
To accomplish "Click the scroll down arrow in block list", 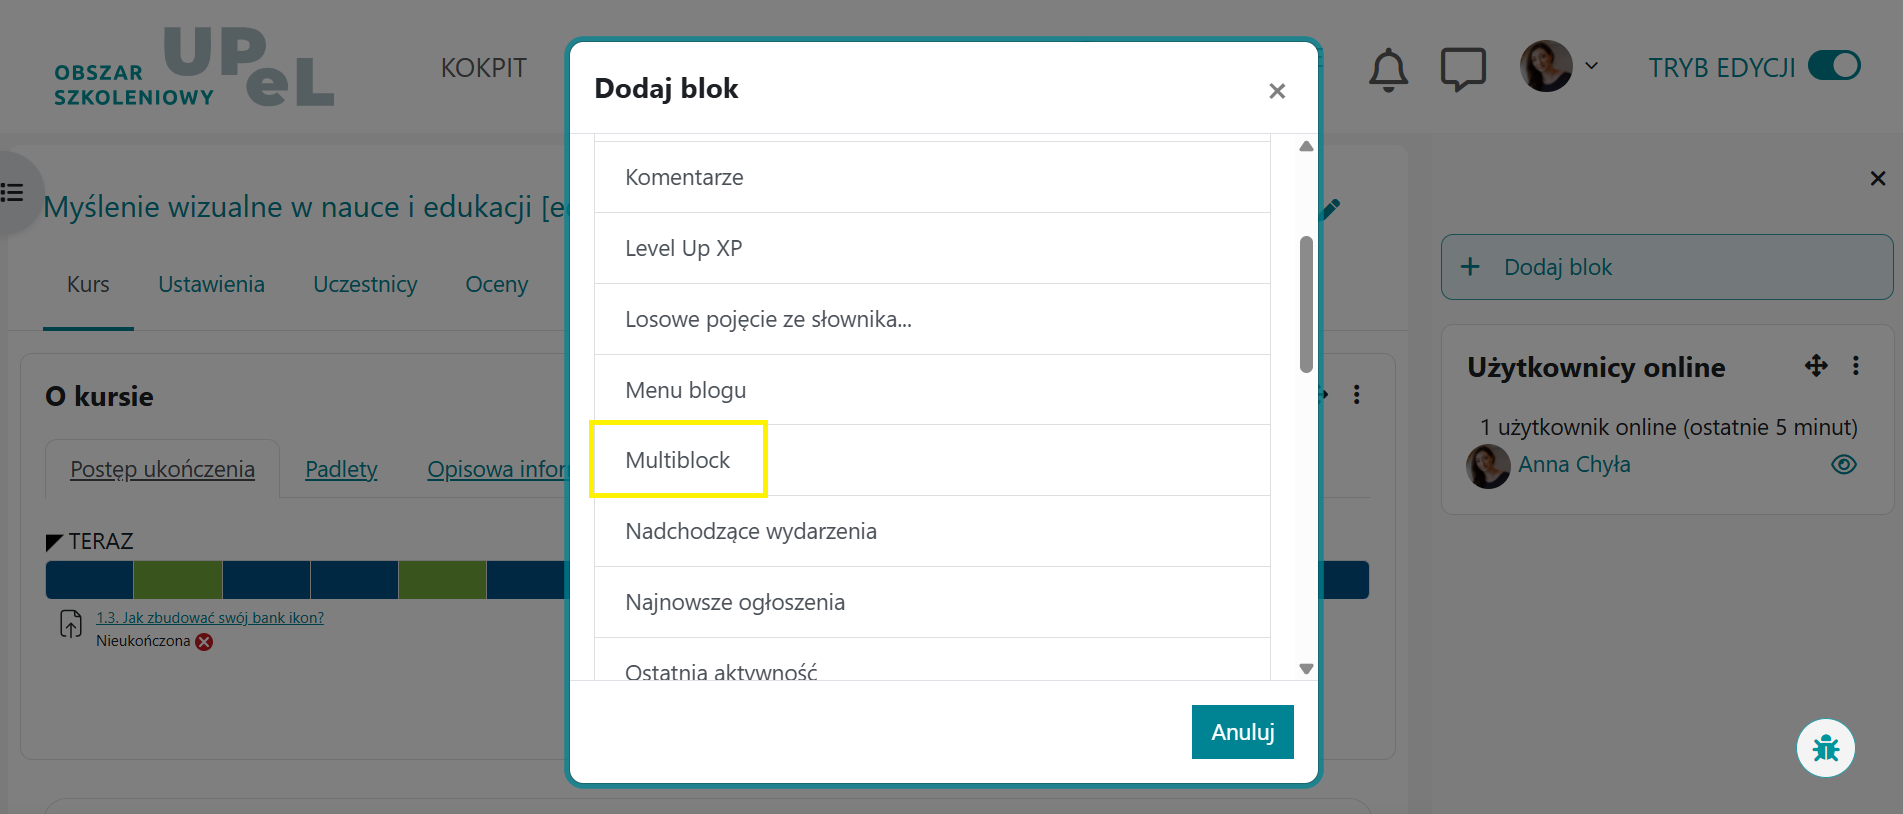I will click(1306, 669).
